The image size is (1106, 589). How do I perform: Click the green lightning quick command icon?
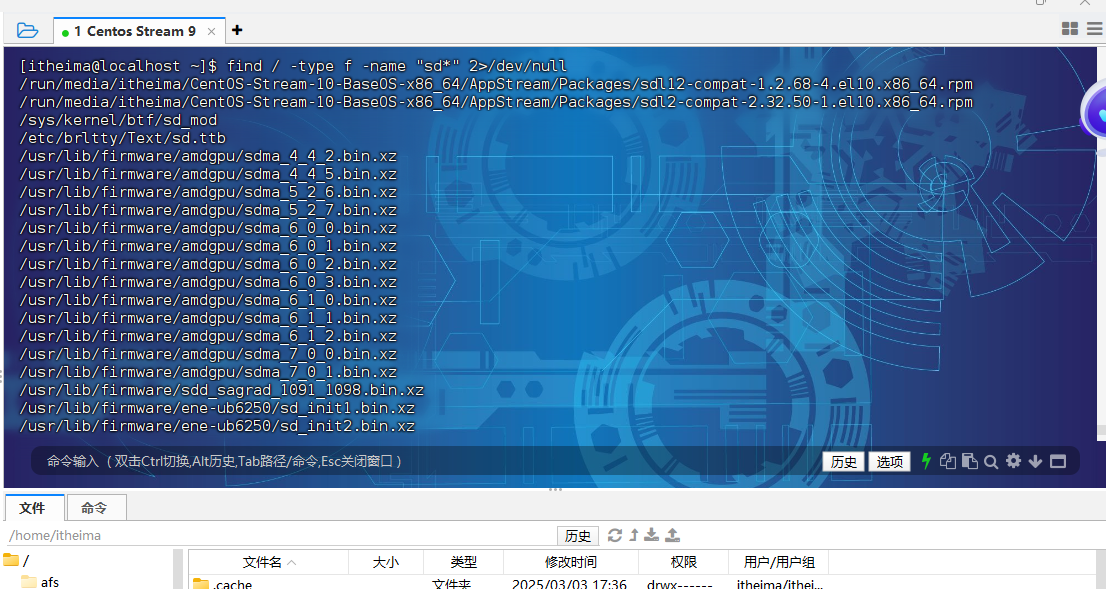[926, 461]
